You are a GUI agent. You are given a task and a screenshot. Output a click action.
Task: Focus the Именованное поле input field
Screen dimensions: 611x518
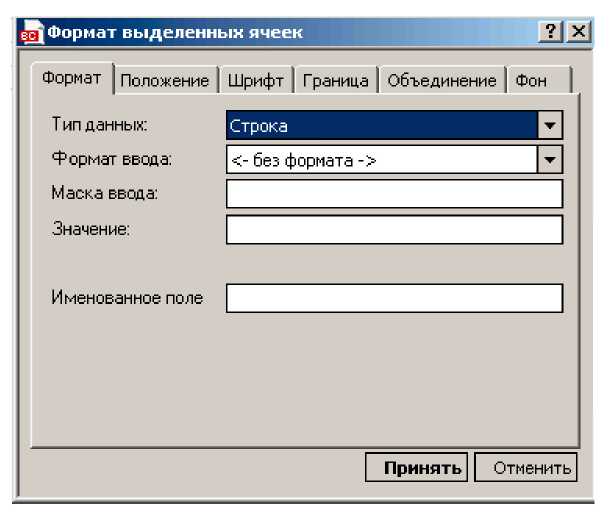394,298
